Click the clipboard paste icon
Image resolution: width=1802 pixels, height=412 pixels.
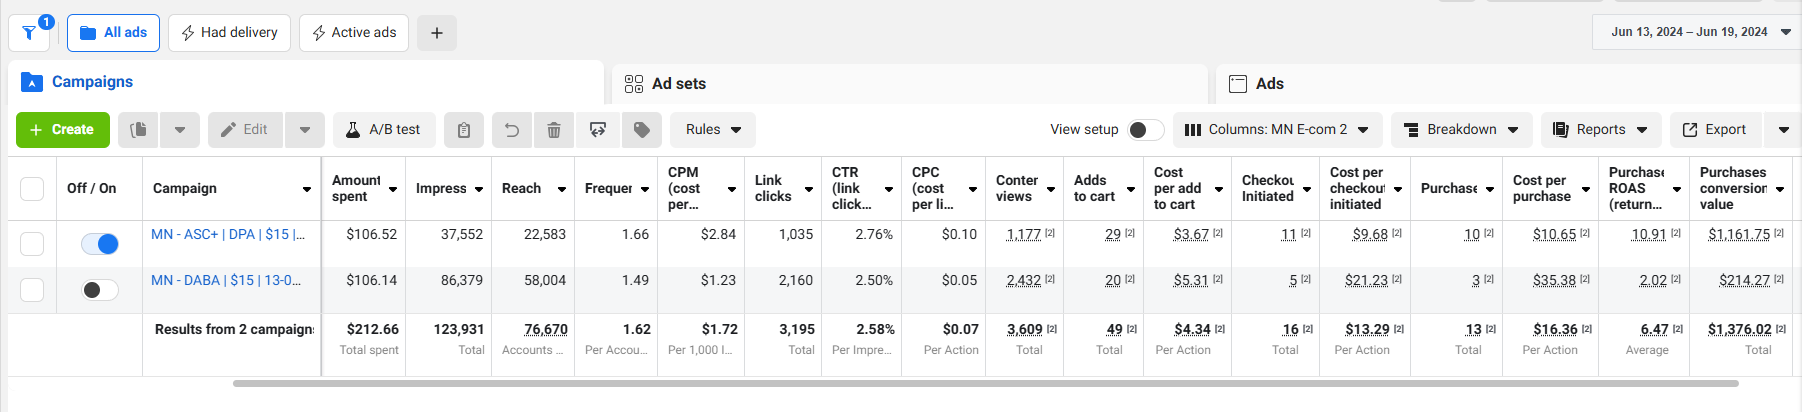[464, 130]
